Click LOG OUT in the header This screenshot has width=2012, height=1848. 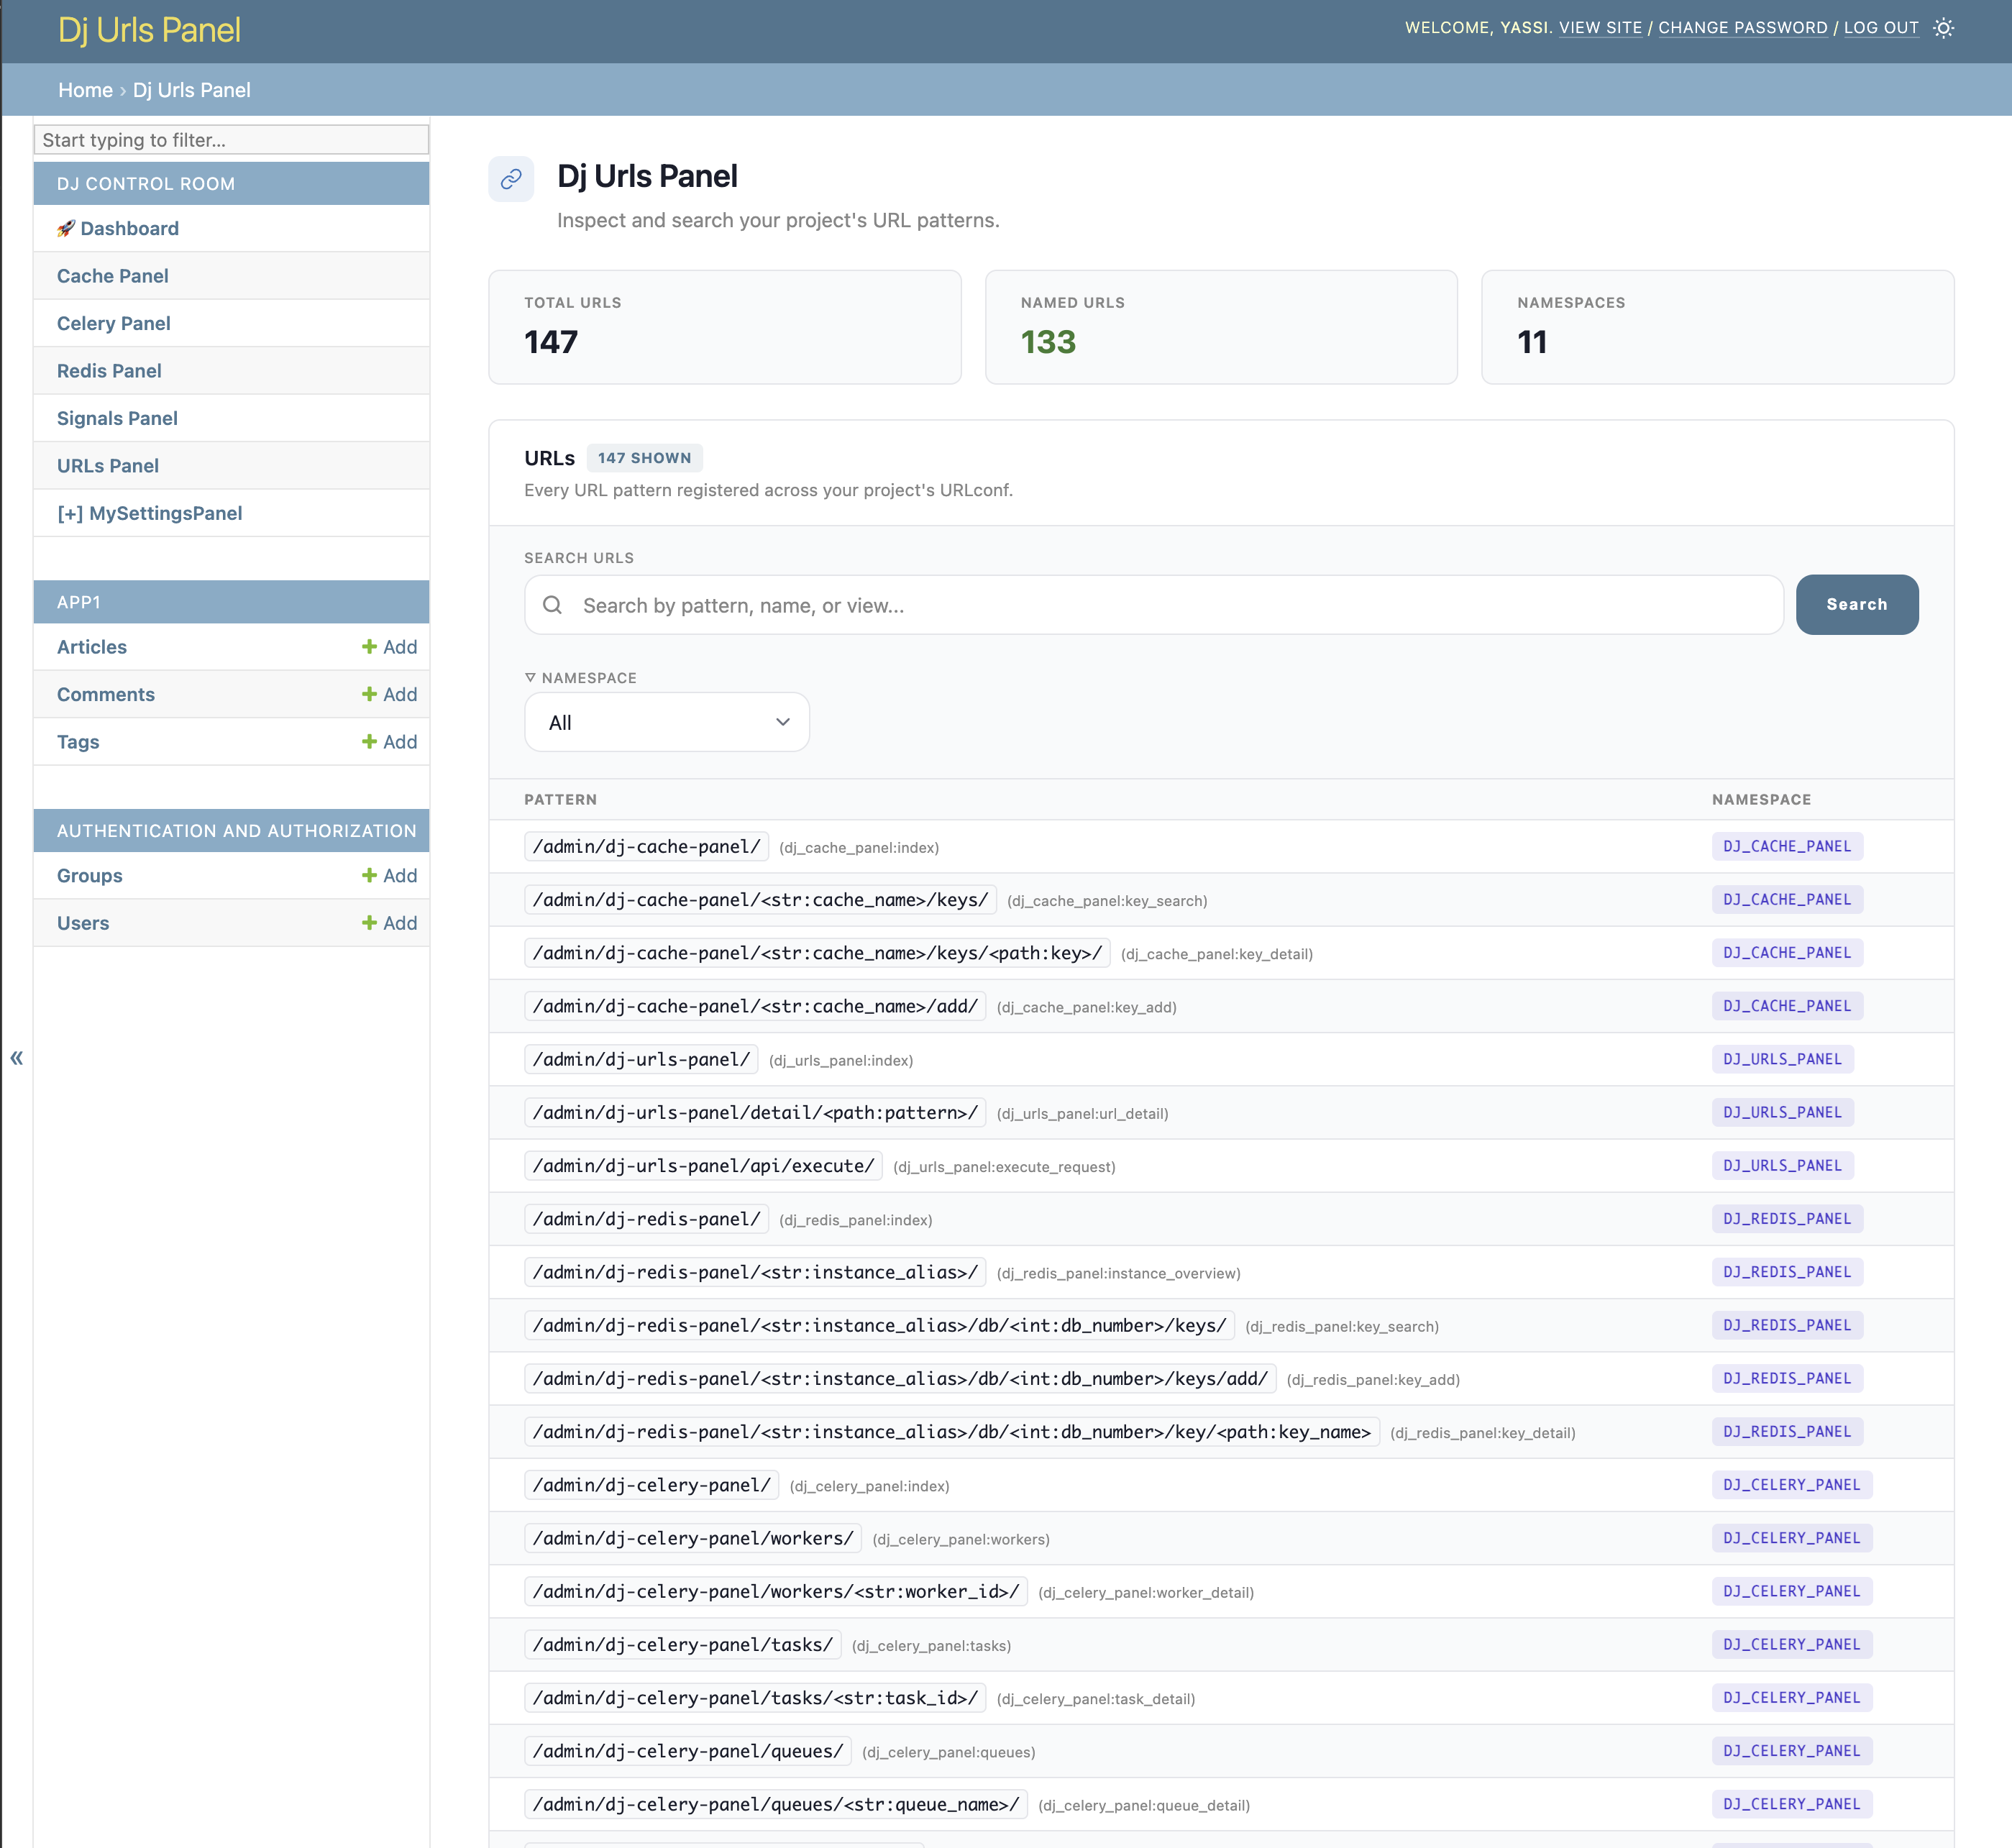pyautogui.click(x=1881, y=28)
